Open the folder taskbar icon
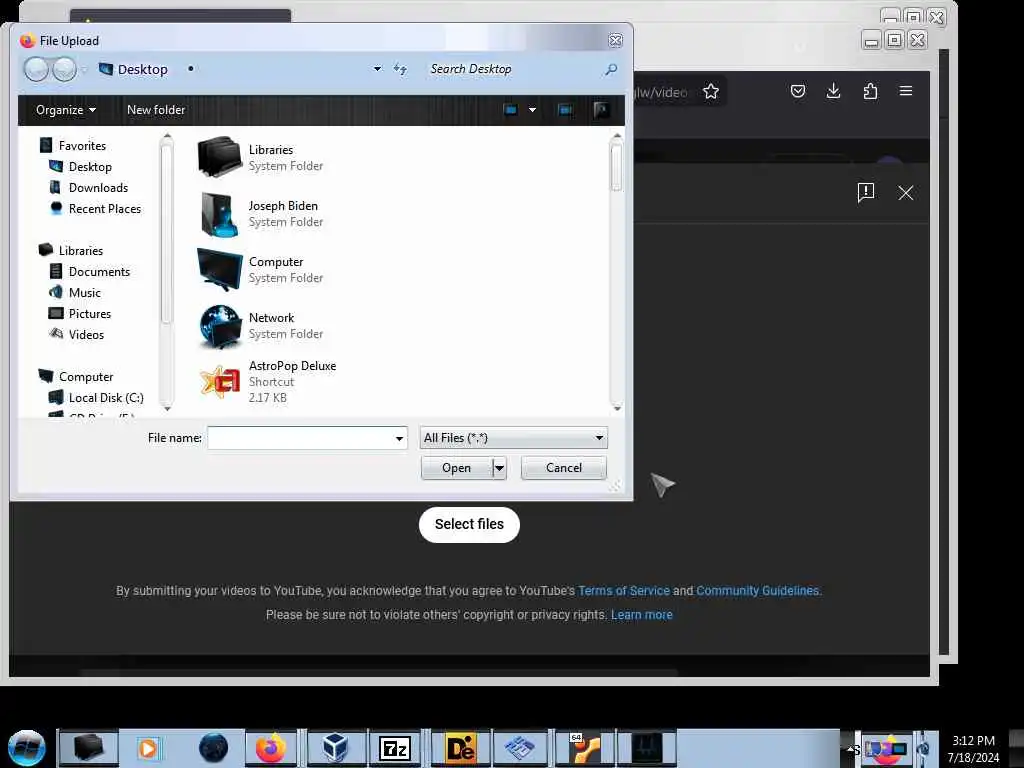The image size is (1024, 768). [89, 748]
